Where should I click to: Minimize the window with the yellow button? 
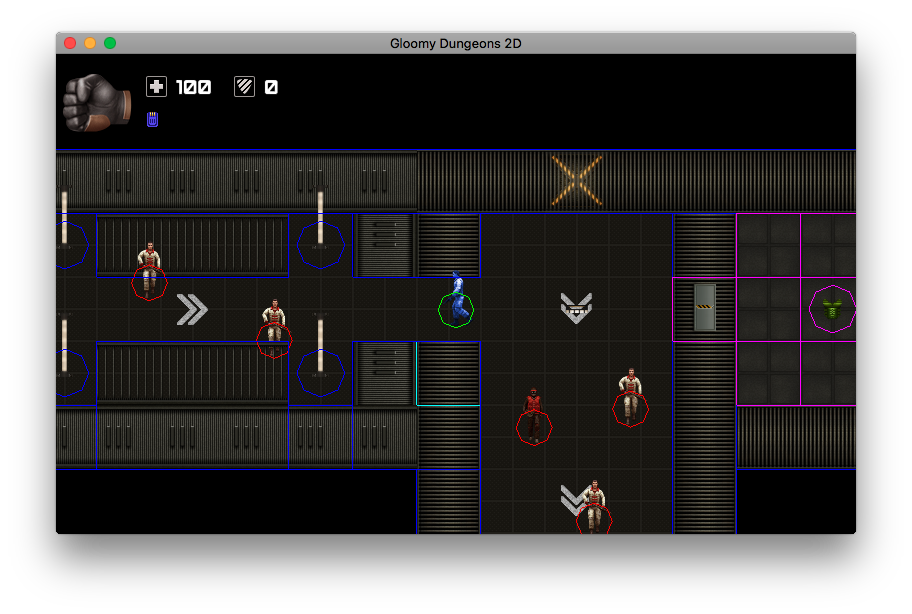90,43
